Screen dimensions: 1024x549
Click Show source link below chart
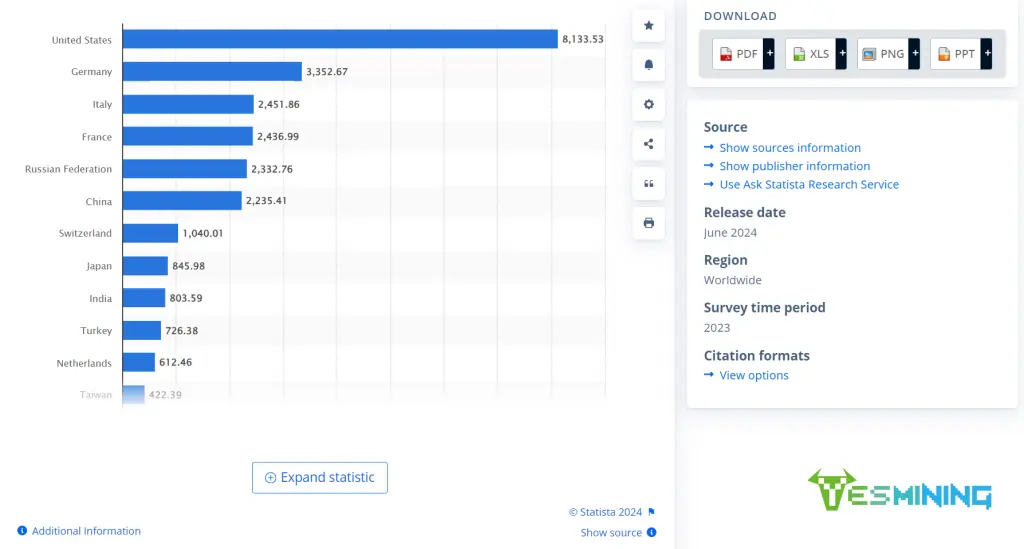point(611,533)
